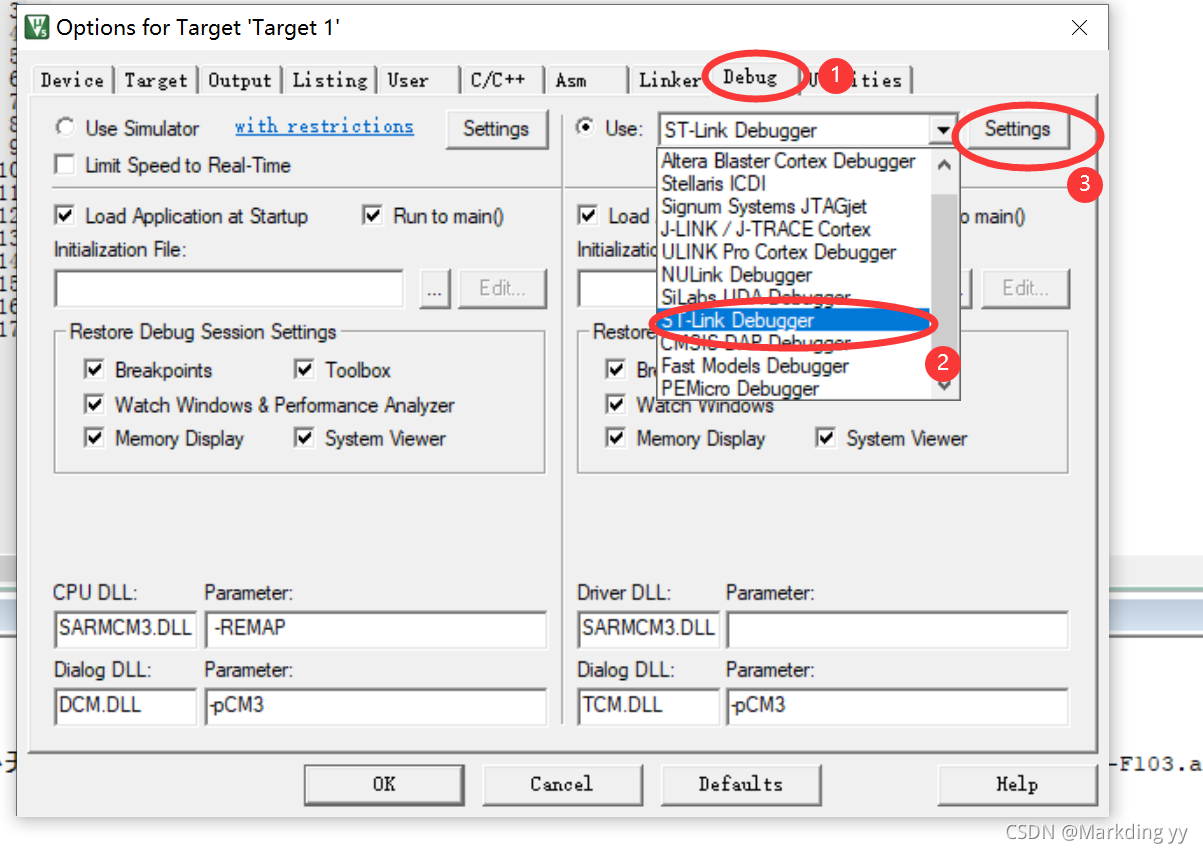Toggle left Memory Display checkbox
The image size is (1203, 853).
pyautogui.click(x=95, y=438)
